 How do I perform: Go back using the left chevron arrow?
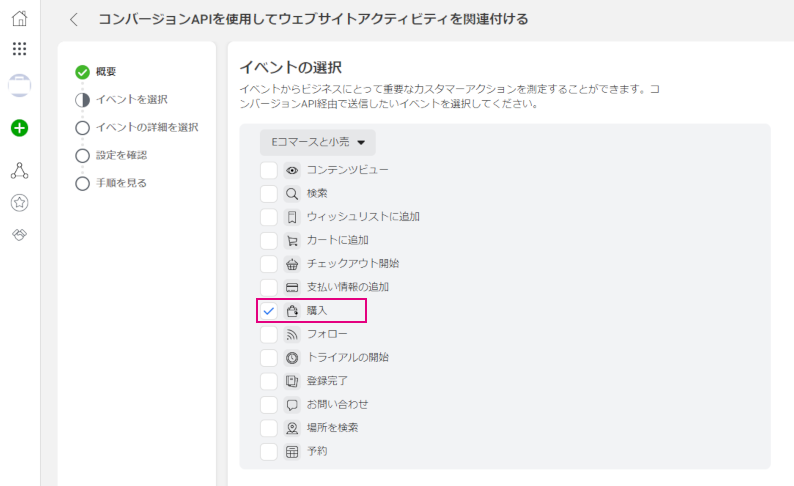pos(74,19)
